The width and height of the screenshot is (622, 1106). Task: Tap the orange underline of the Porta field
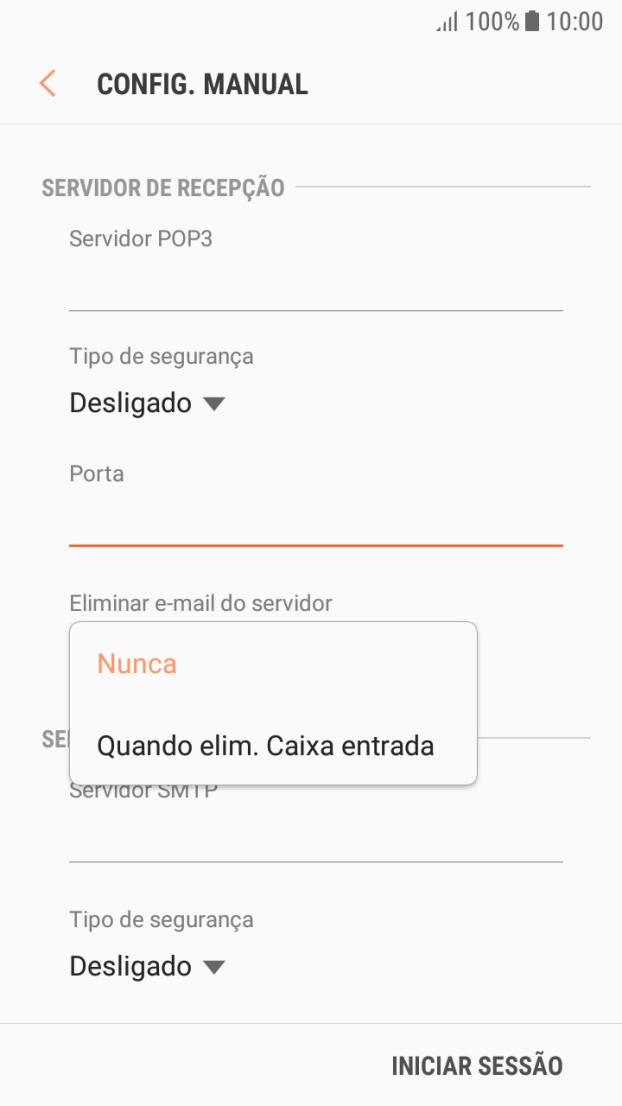pos(316,544)
